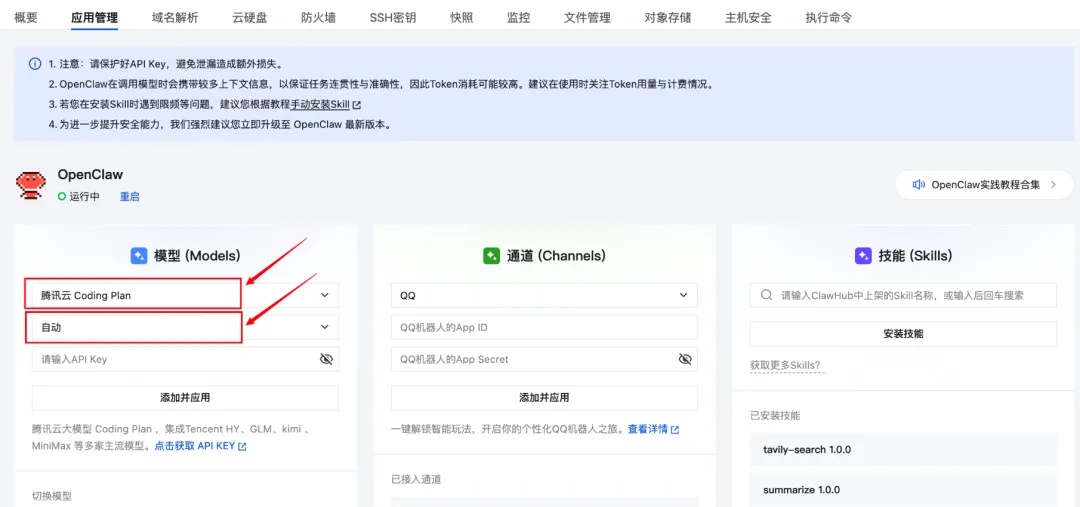Screen dimensions: 1080x507
Task: Open the QQ channel dropdown
Action: [544, 295]
